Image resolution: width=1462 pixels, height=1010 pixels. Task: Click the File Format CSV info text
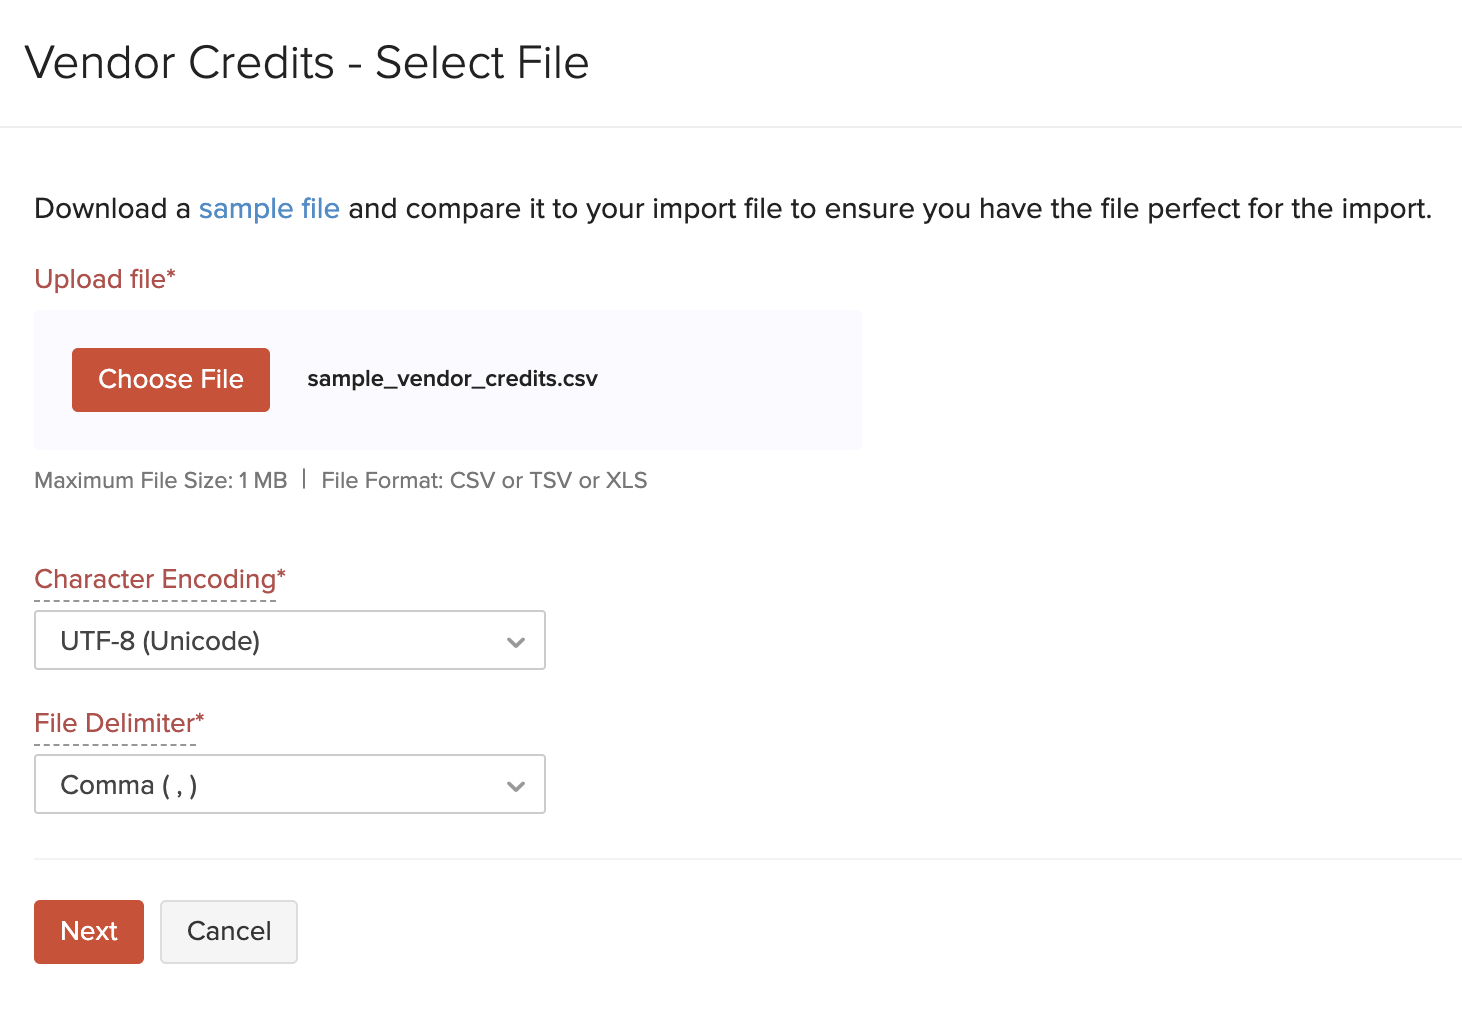pos(484,480)
